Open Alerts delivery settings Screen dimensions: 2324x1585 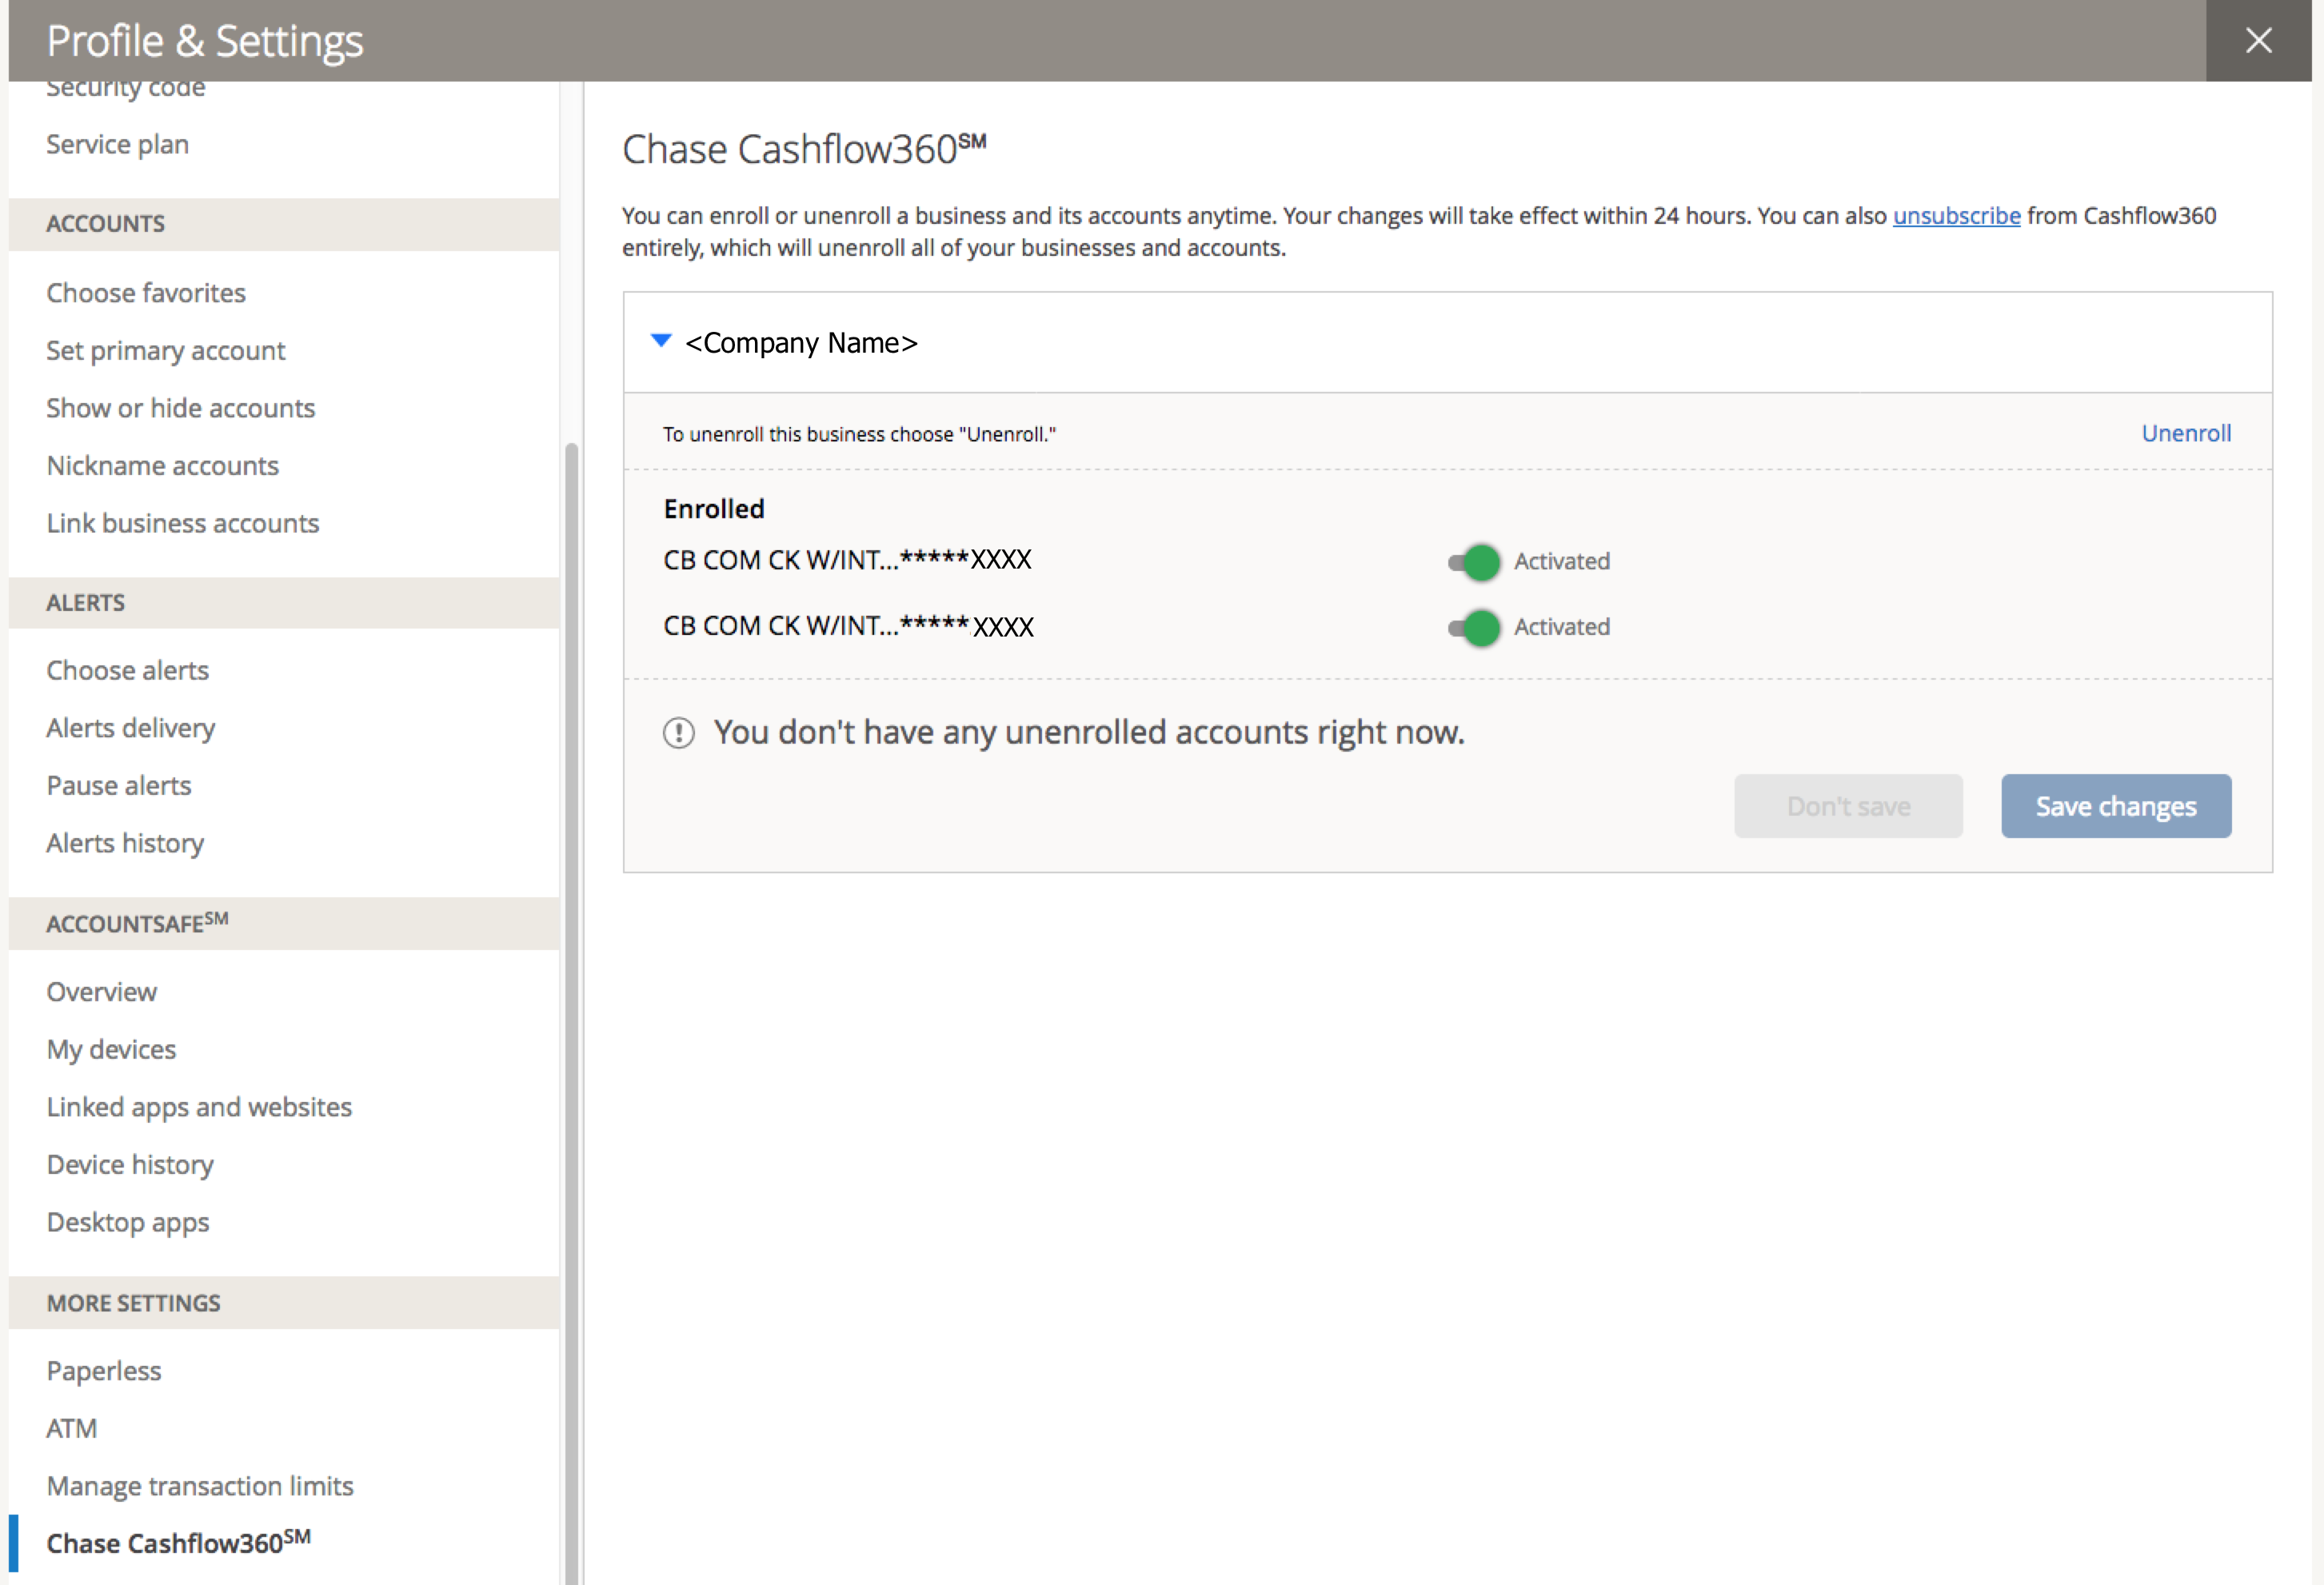point(131,728)
